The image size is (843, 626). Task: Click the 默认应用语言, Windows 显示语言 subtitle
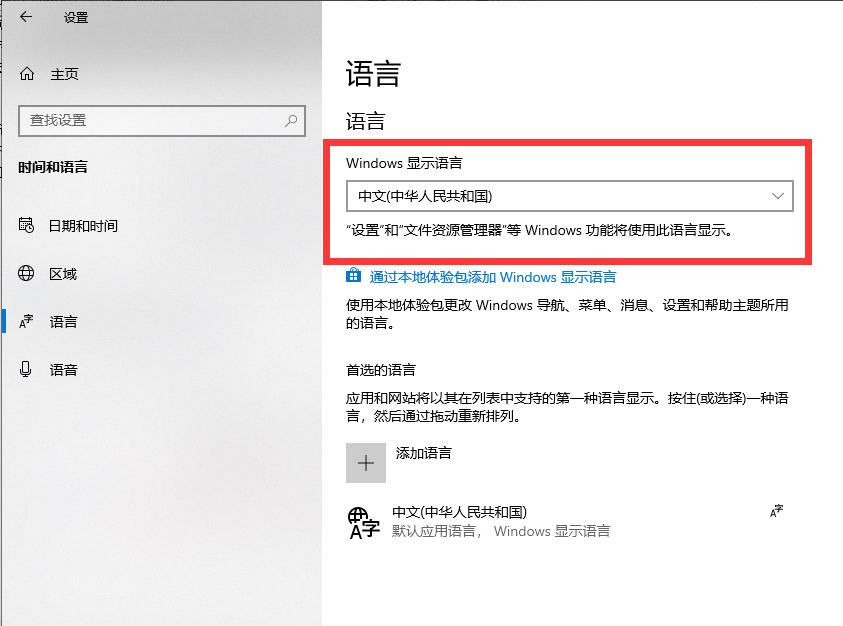[501, 531]
